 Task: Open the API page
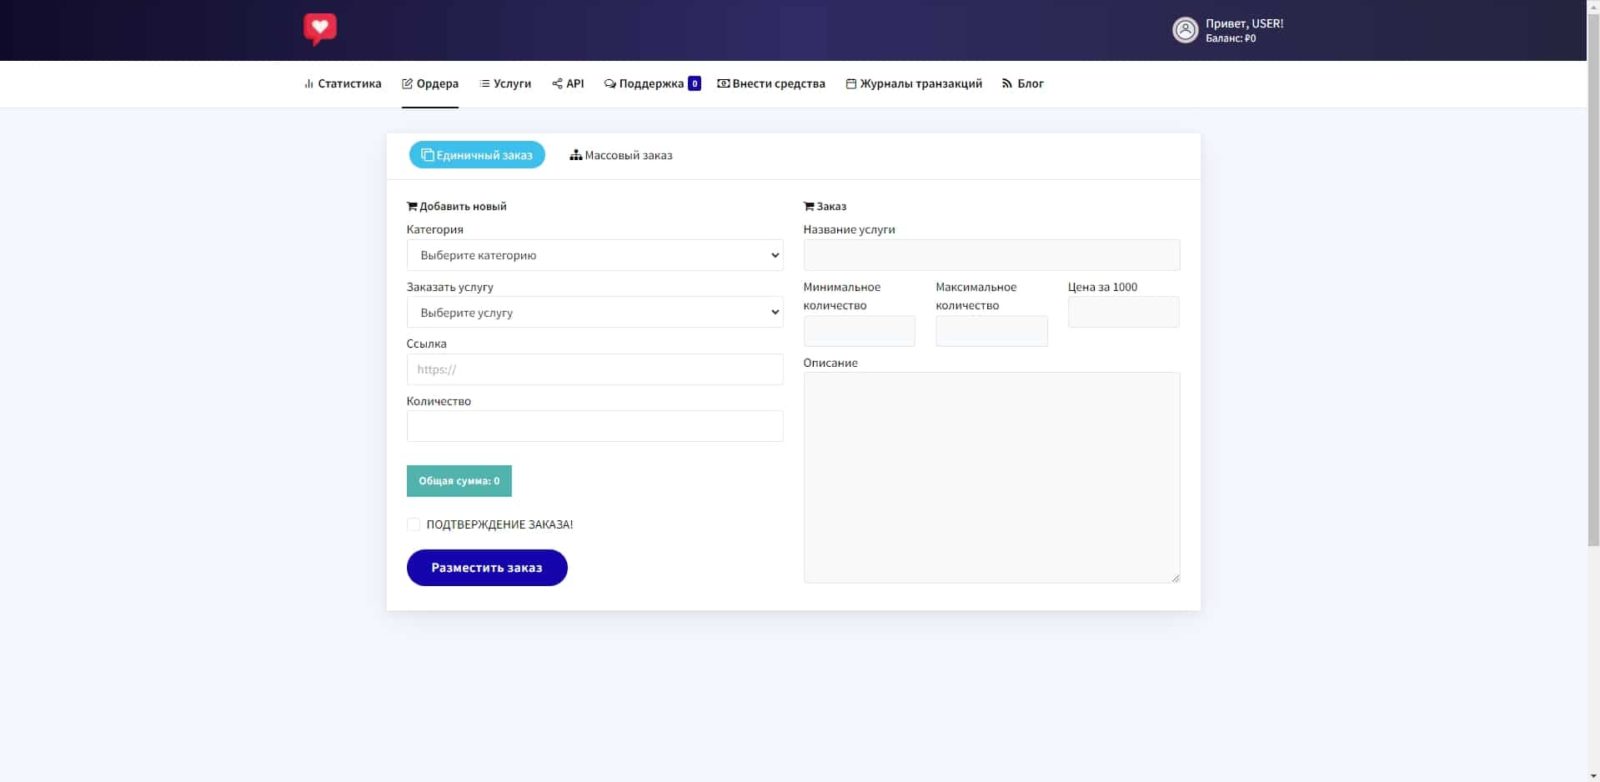(568, 84)
